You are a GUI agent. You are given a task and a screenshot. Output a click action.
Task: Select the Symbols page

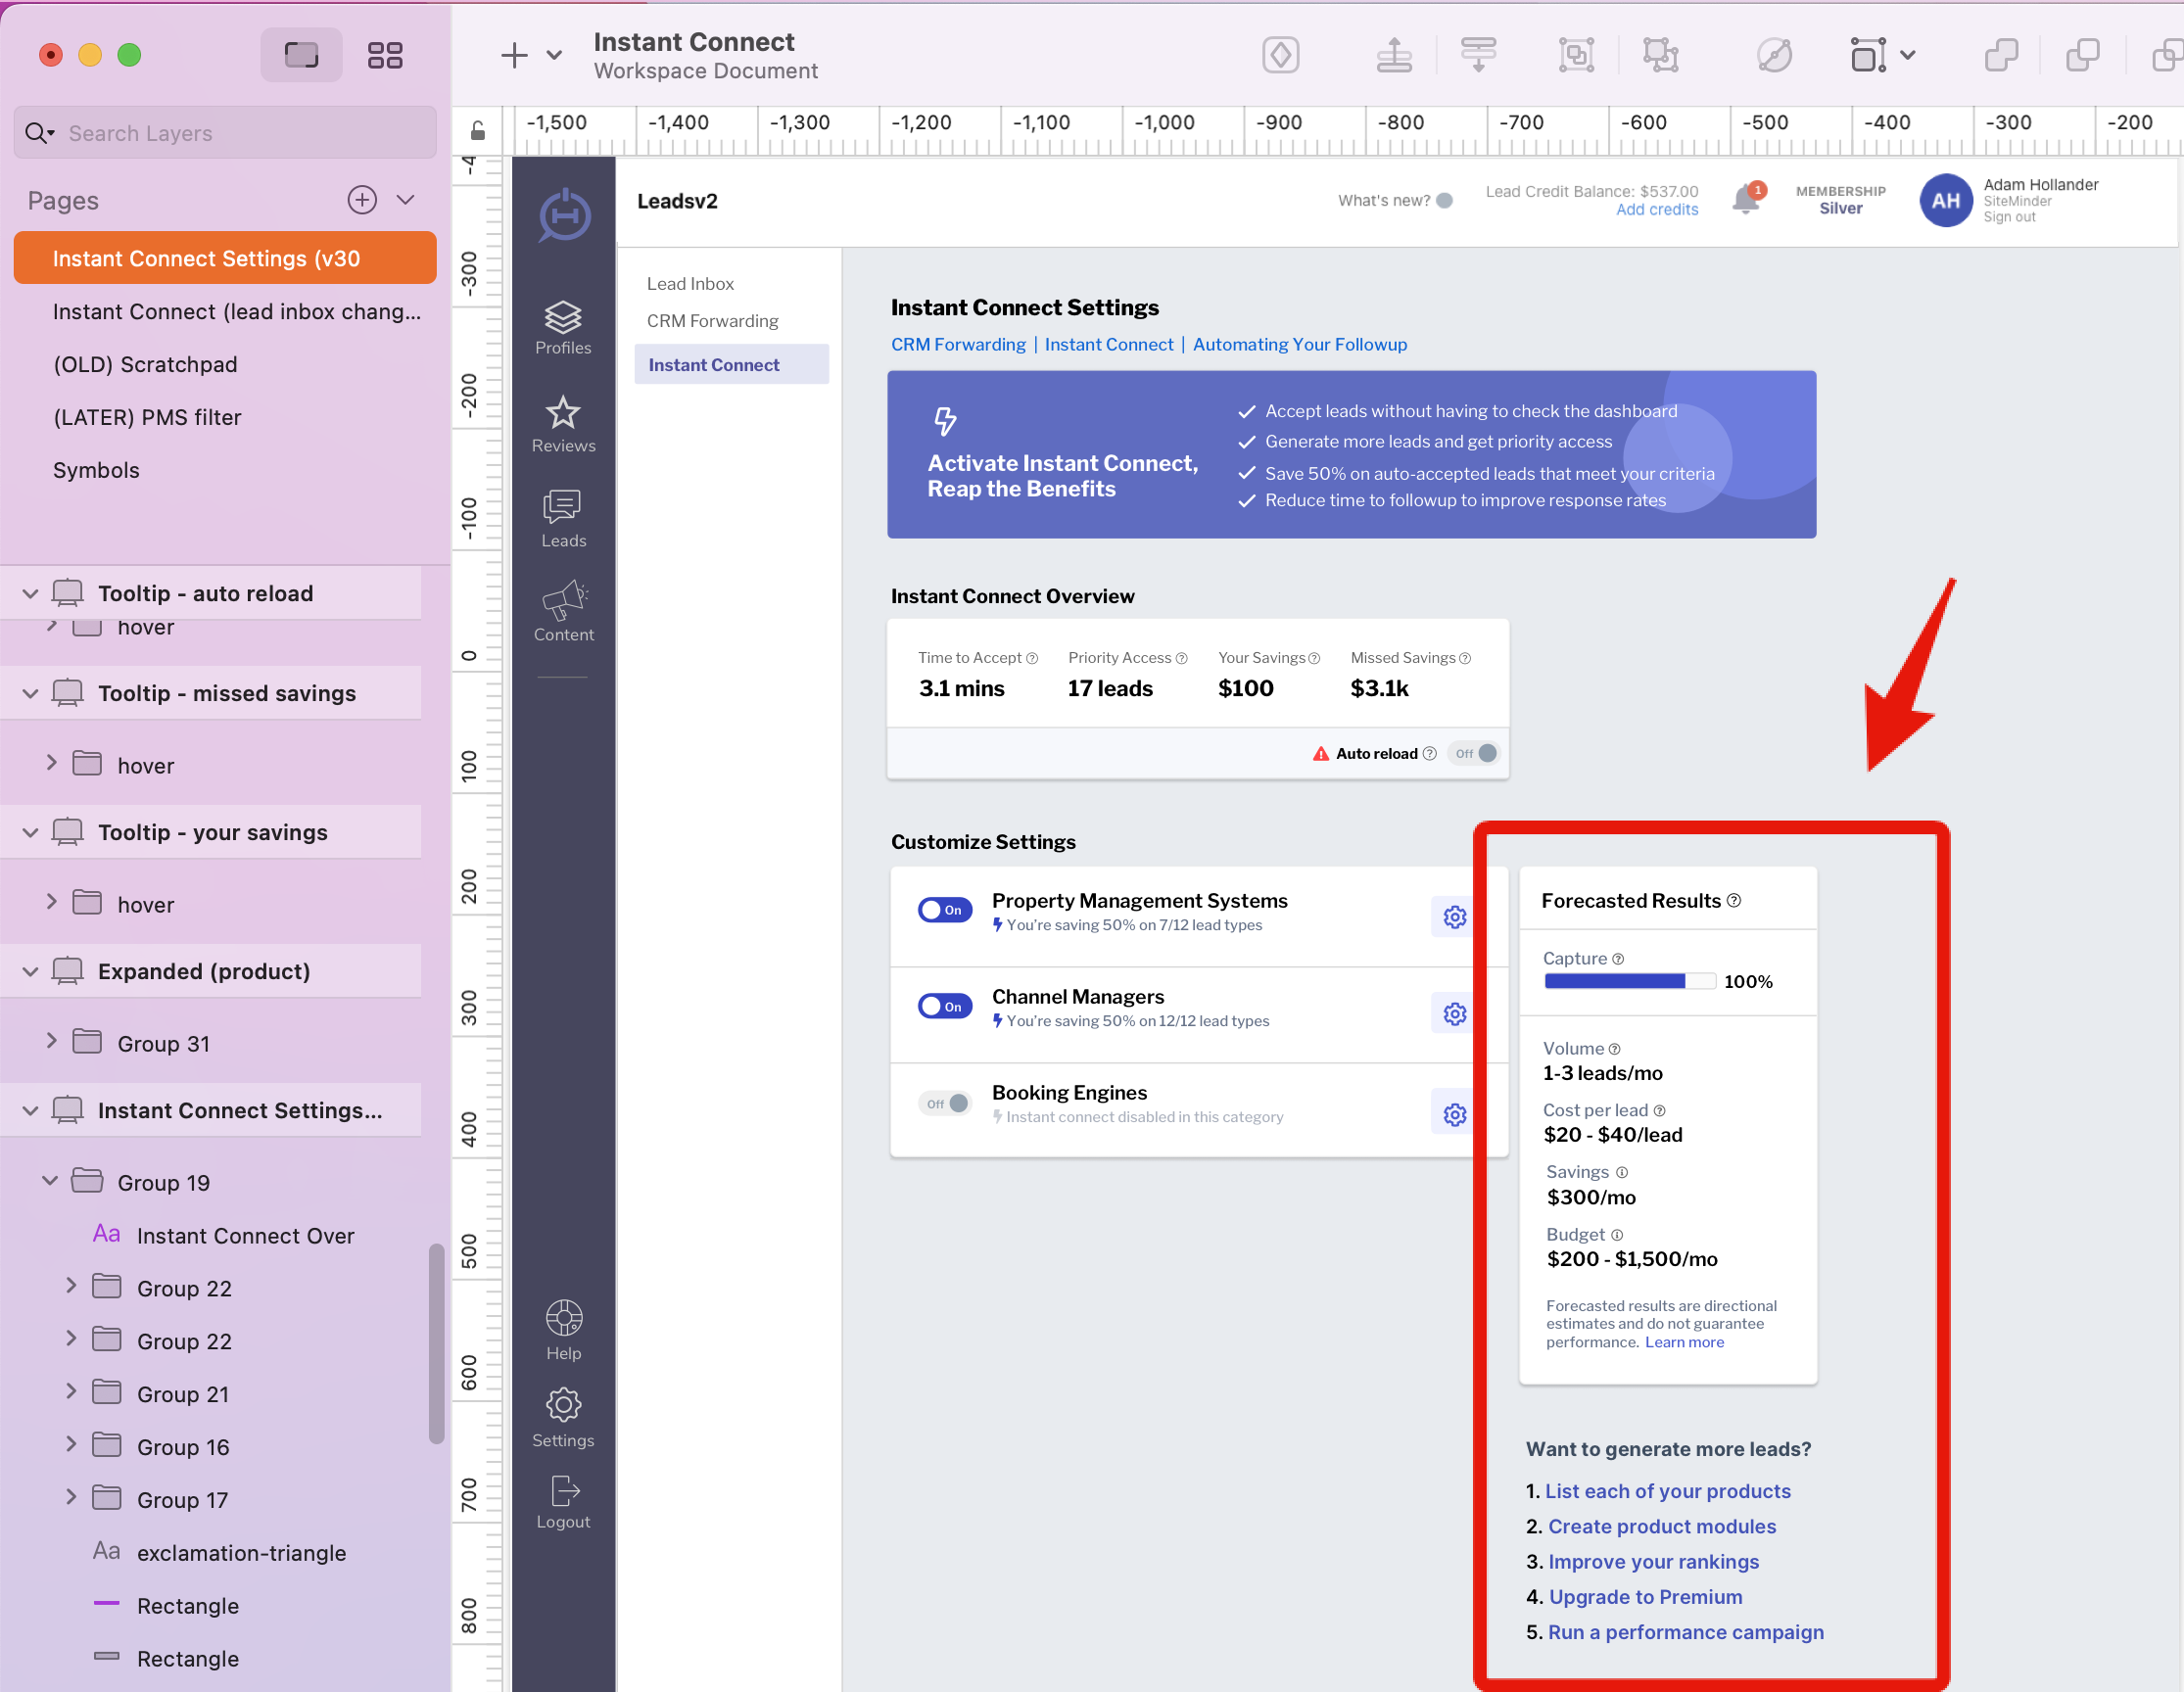coord(96,470)
